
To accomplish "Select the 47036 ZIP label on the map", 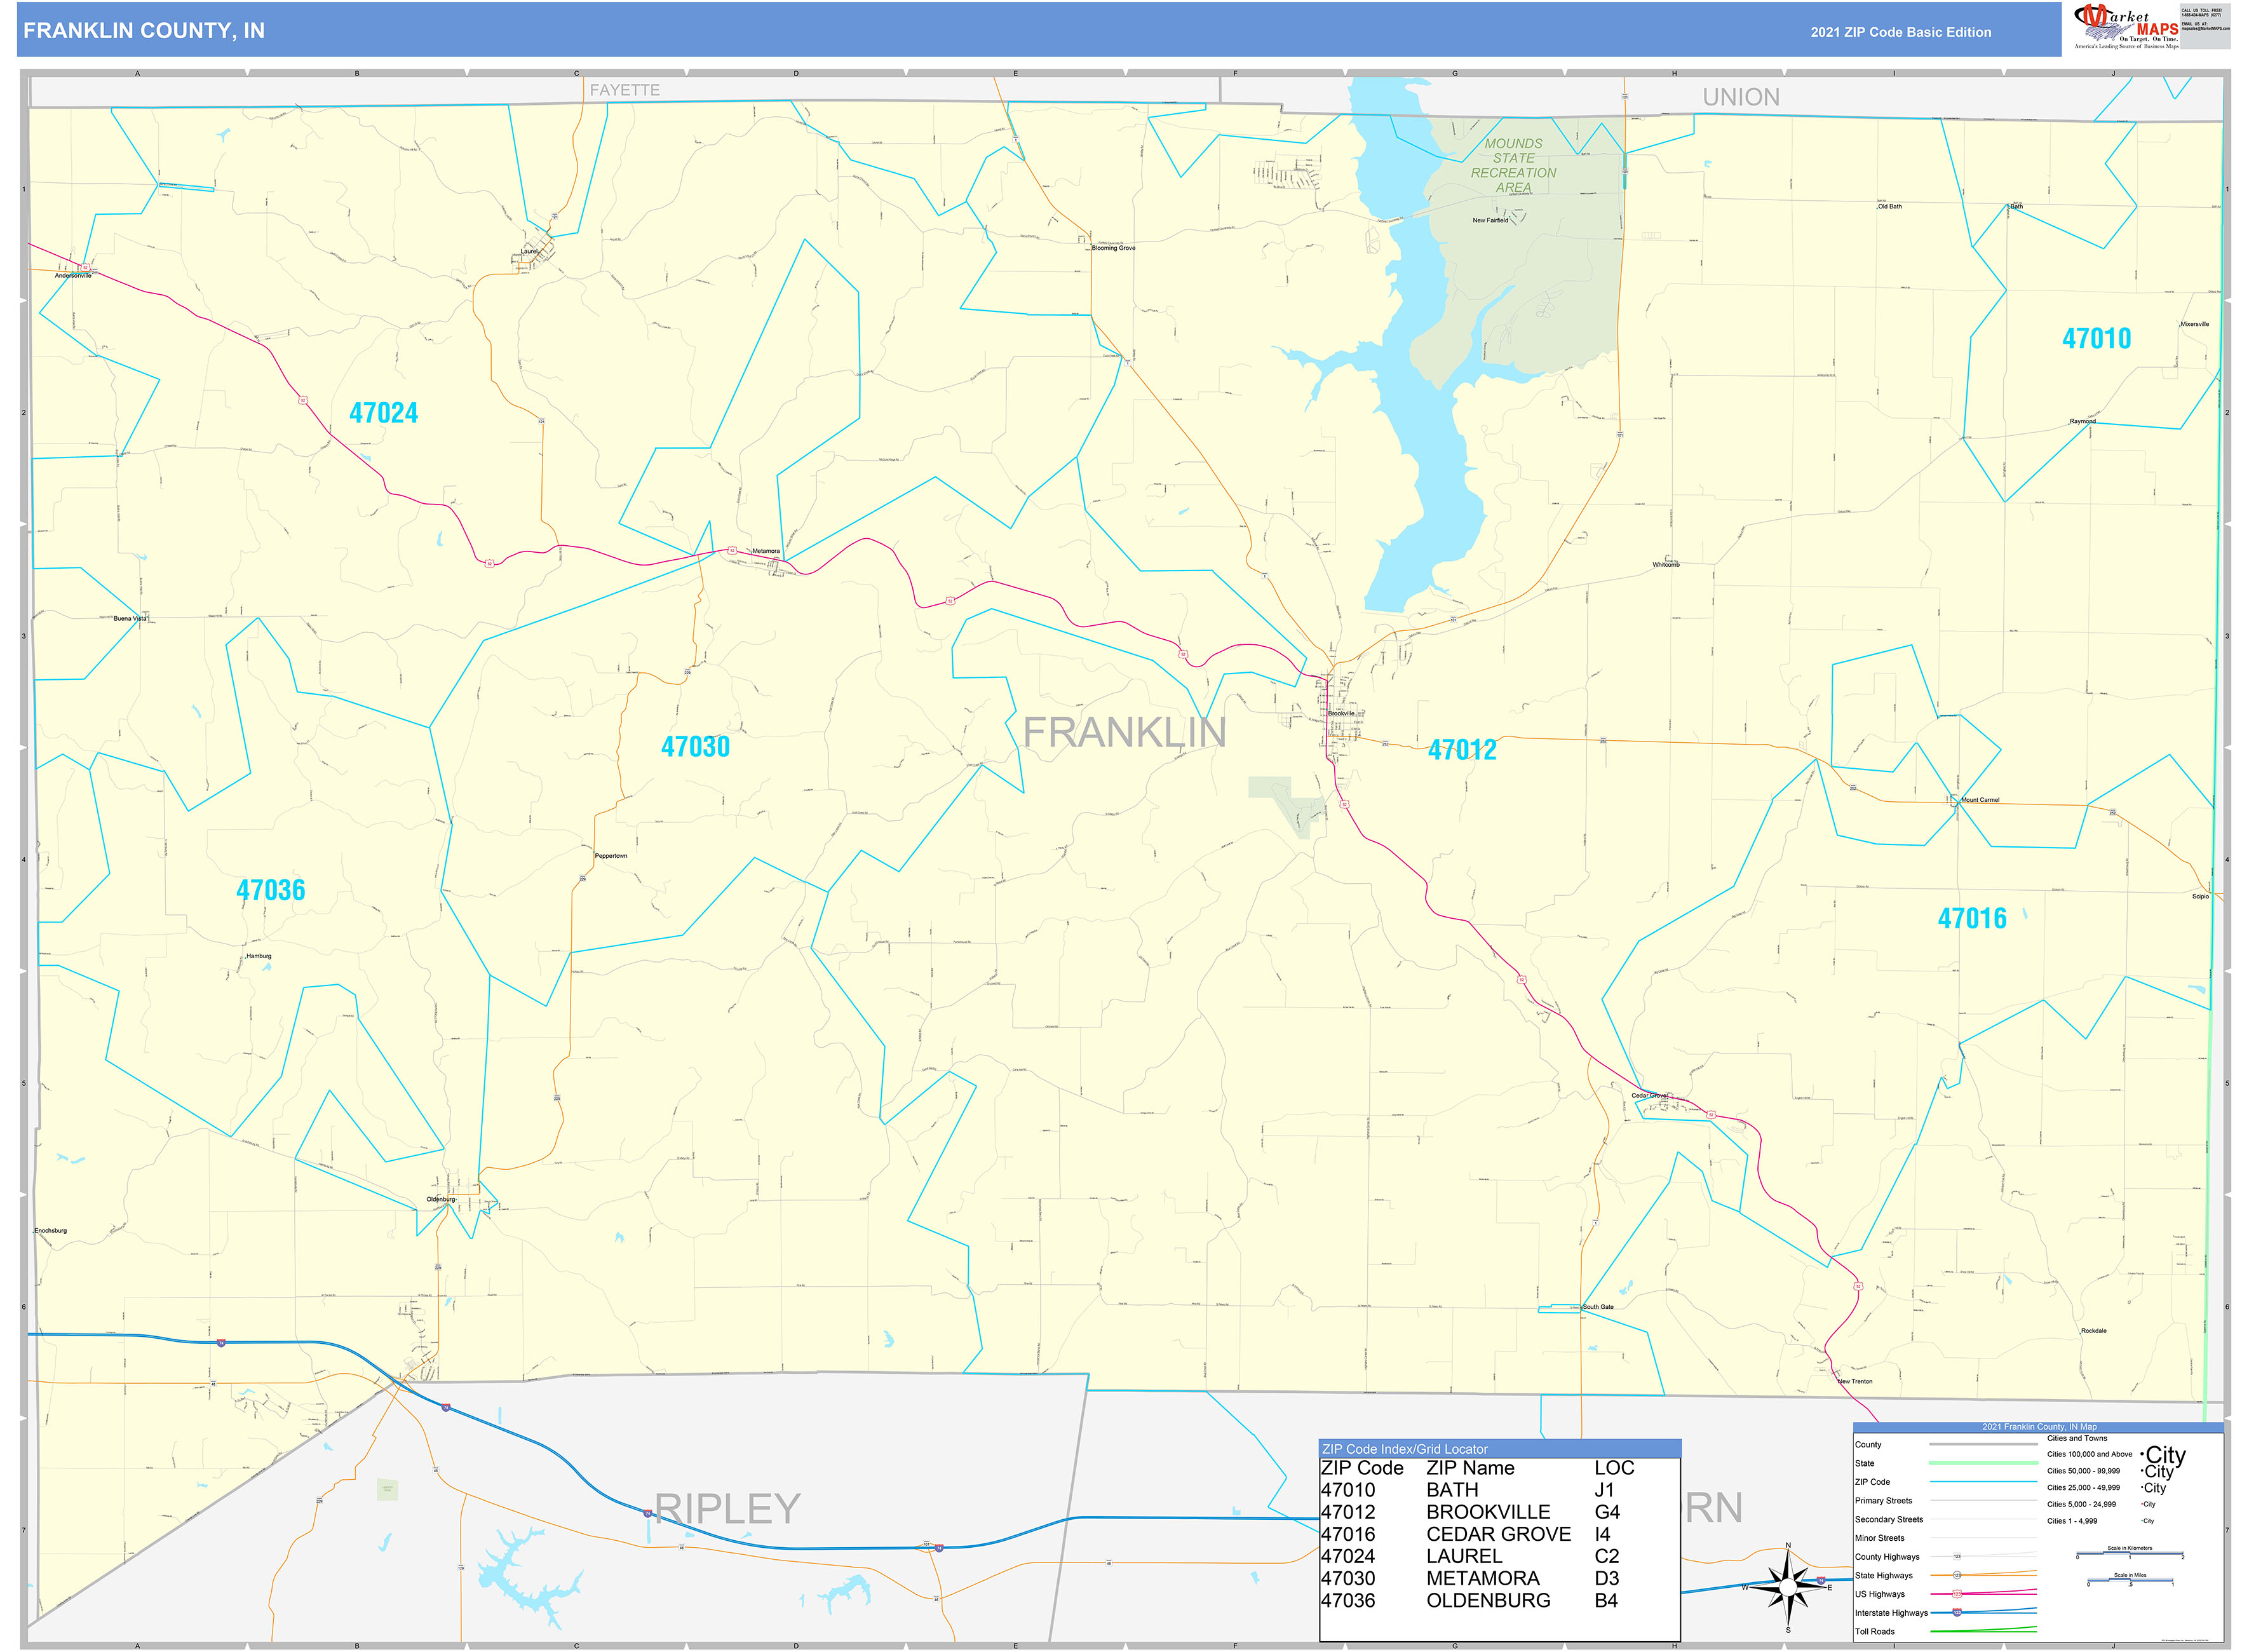I will click(270, 890).
